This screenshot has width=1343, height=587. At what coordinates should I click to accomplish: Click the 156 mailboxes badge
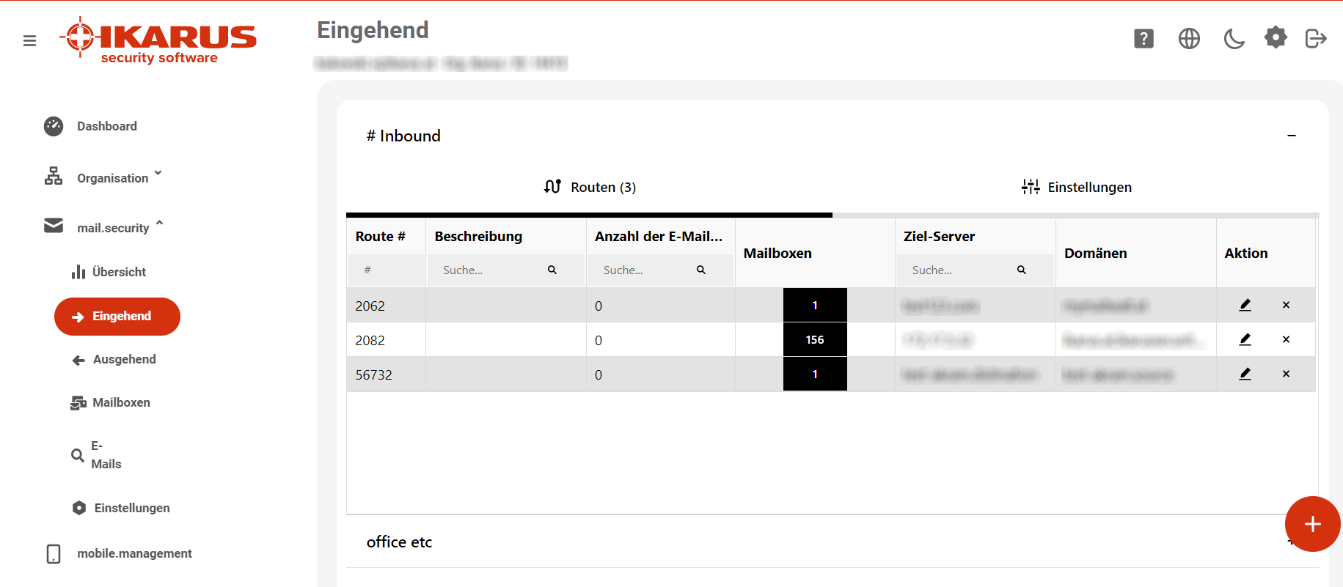pos(815,340)
